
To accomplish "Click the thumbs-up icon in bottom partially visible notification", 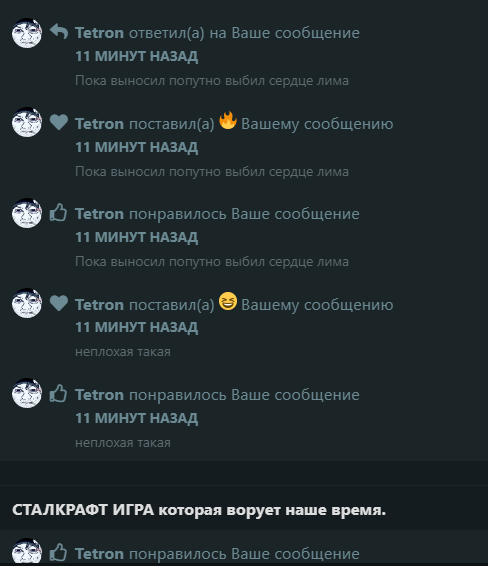I will coord(58,552).
